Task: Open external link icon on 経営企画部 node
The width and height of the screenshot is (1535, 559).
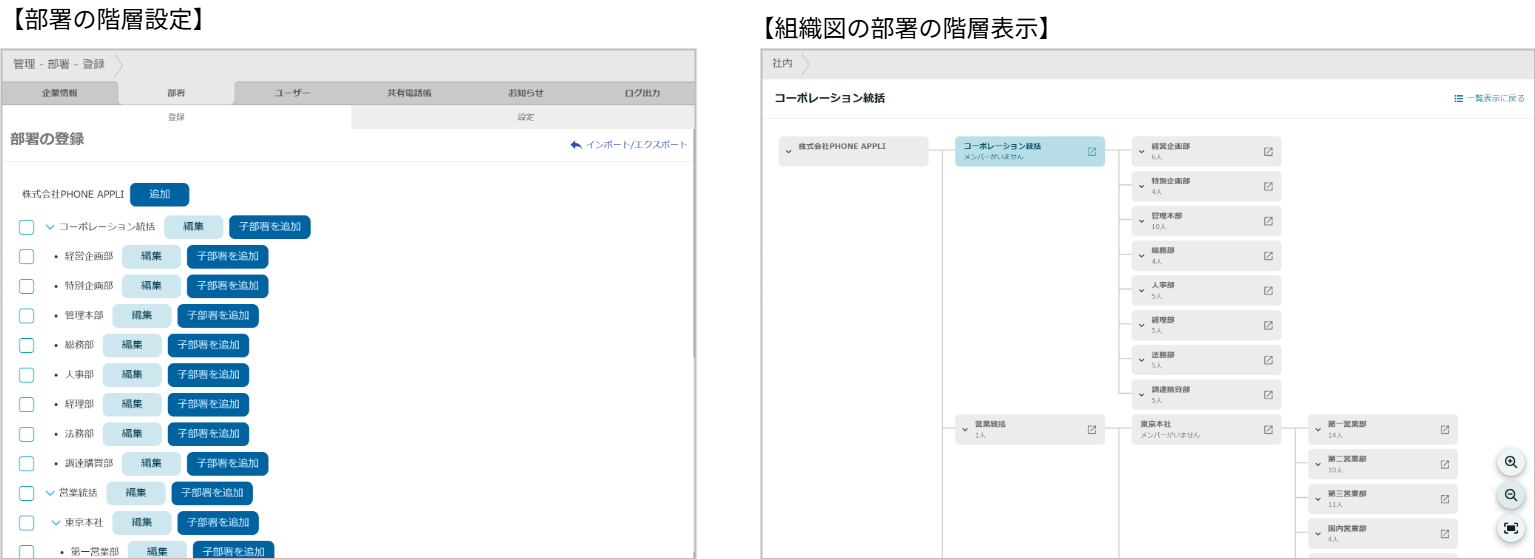Action: [1268, 152]
